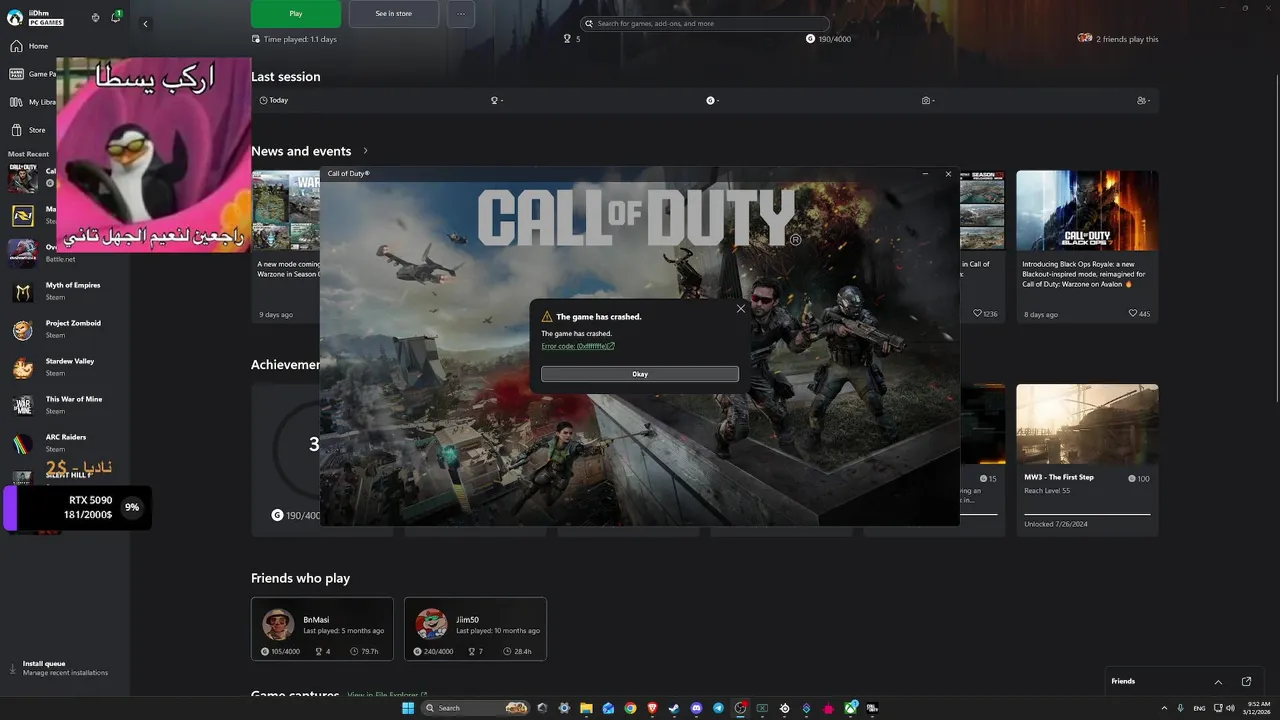Open Call of Duty taskbar icon

pyautogui.click(x=873, y=708)
